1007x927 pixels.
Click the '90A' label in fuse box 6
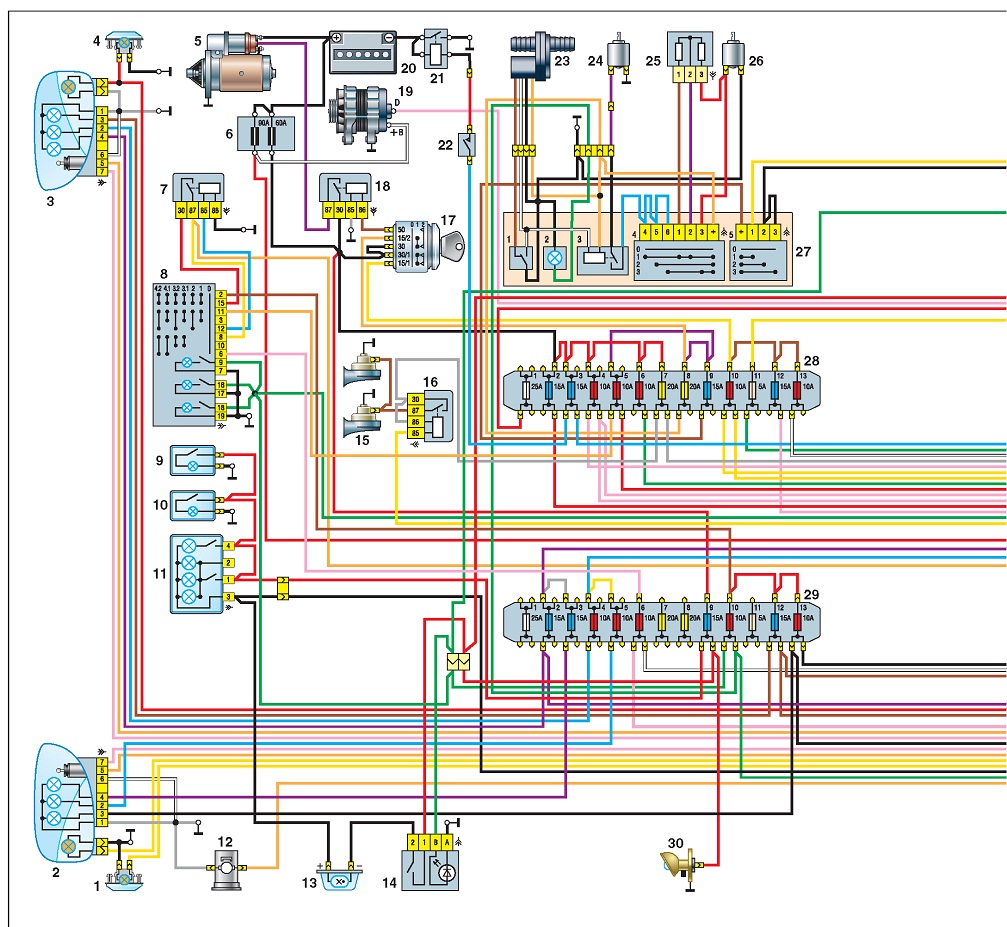264,122
